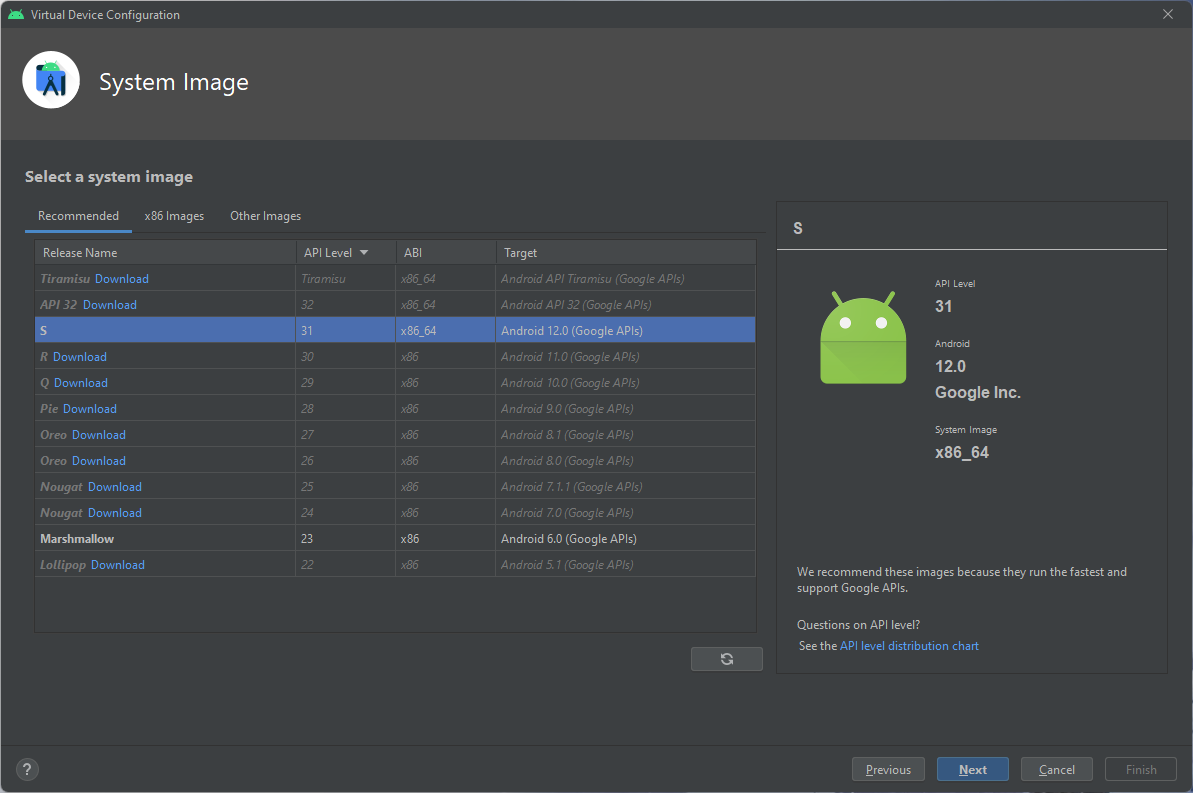Close the Virtual Device Configuration dialog
The height and width of the screenshot is (793, 1193).
pyautogui.click(x=1168, y=14)
